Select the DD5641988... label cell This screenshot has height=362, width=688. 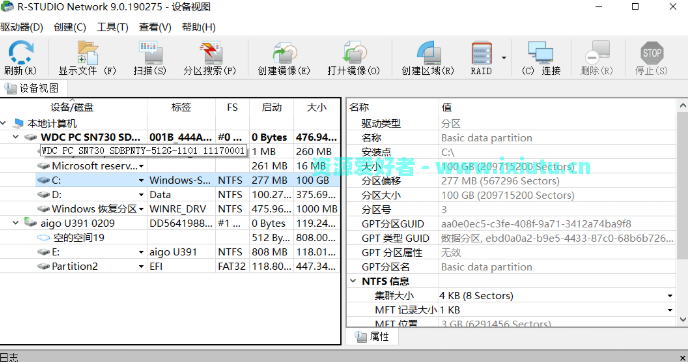(x=181, y=223)
